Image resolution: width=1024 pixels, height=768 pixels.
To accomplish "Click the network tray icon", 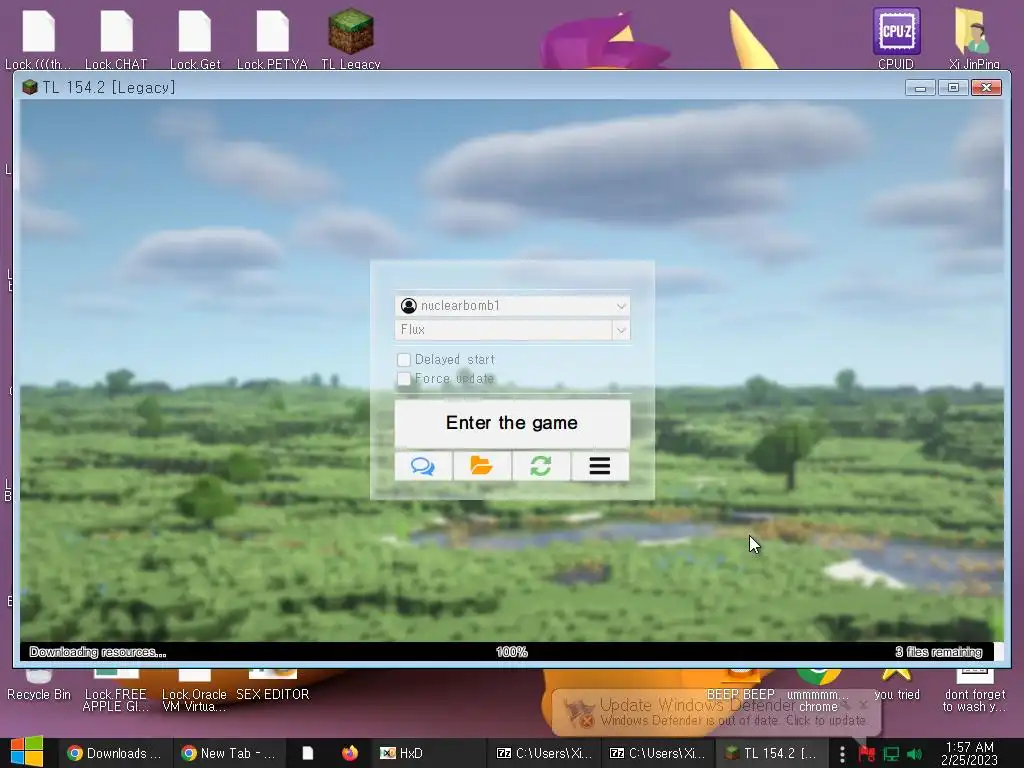I will click(x=891, y=754).
